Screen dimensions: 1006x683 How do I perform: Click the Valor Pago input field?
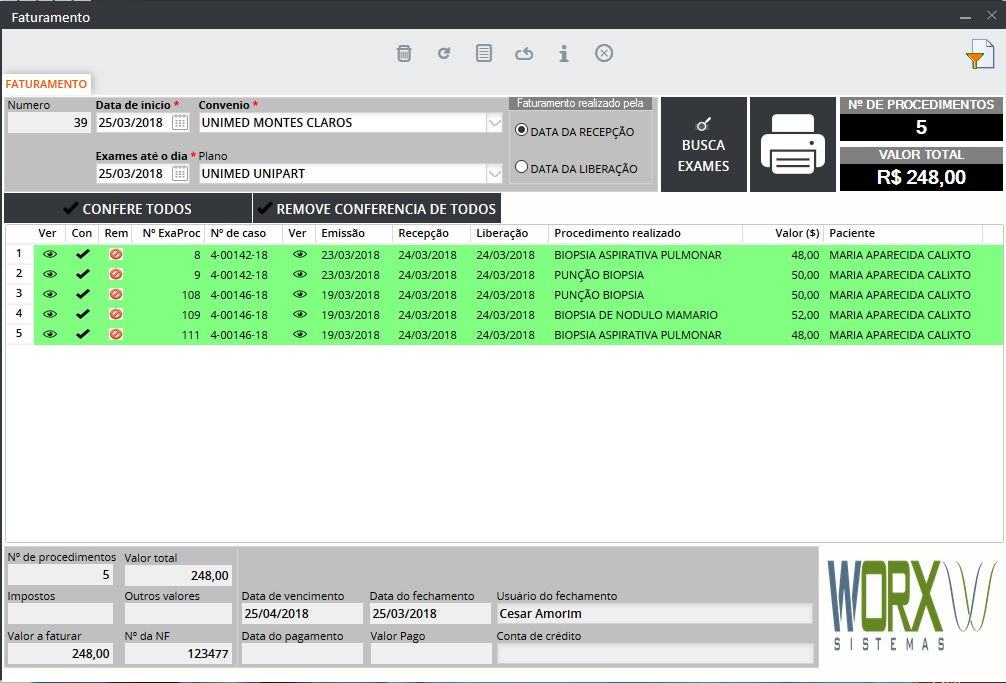tap(431, 653)
